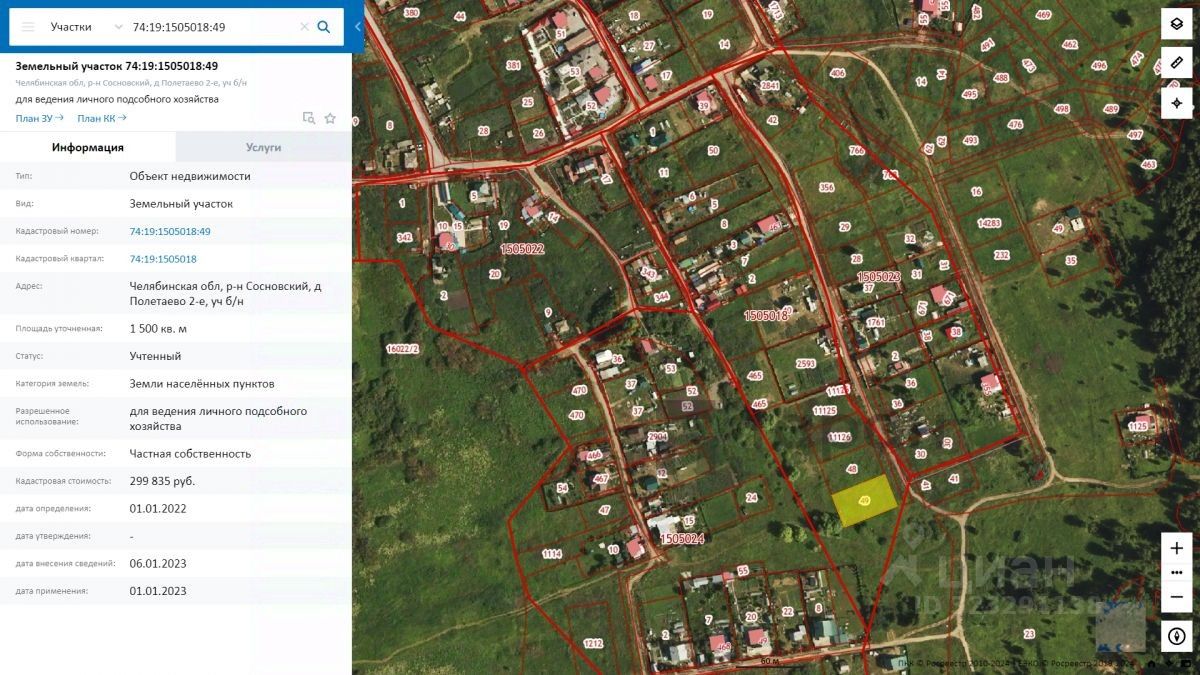
Task: Locate my position on map
Action: [1177, 103]
